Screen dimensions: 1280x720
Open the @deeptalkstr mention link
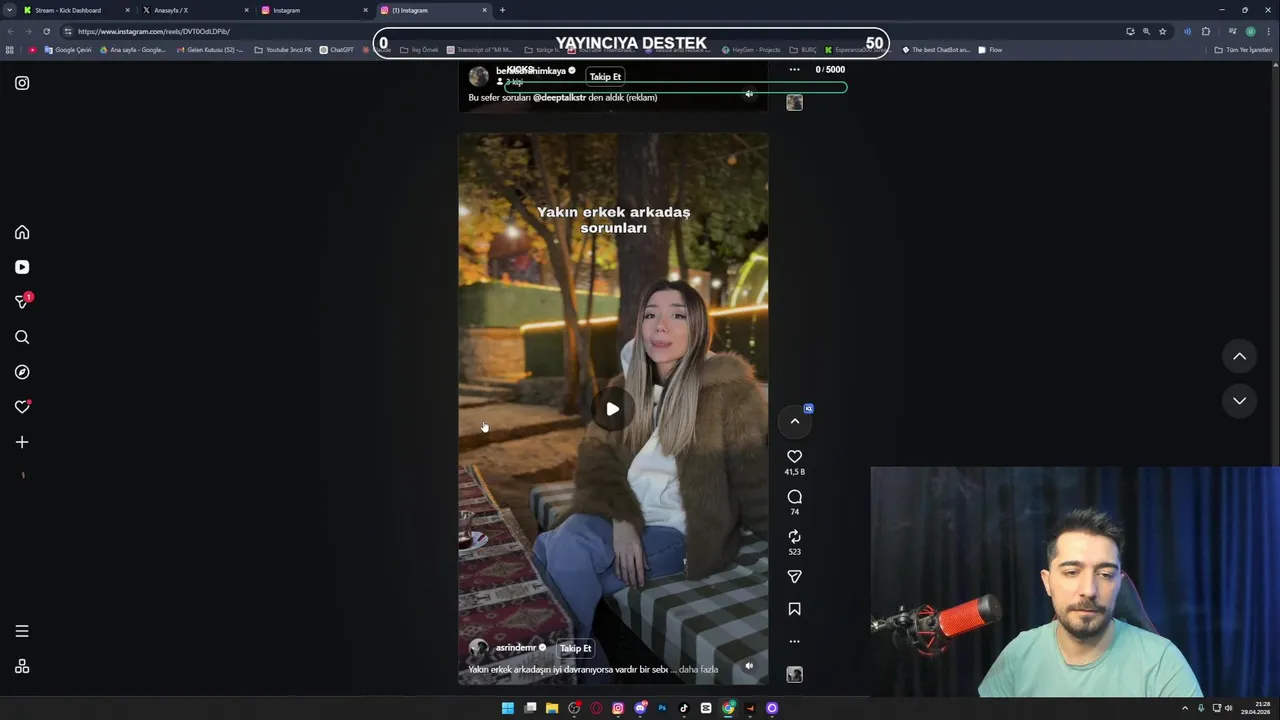coord(559,98)
